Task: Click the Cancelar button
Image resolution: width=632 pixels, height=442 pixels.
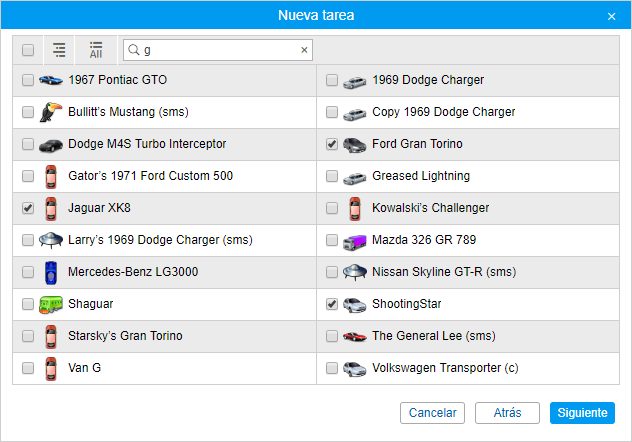Action: [433, 413]
